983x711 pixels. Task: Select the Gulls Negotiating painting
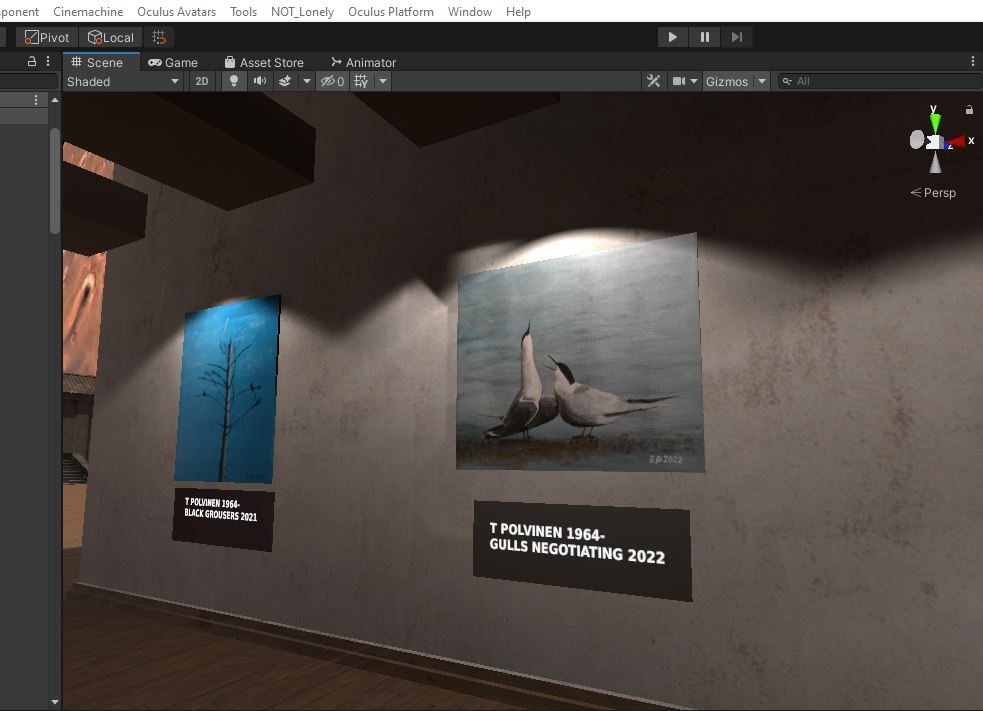coord(580,352)
